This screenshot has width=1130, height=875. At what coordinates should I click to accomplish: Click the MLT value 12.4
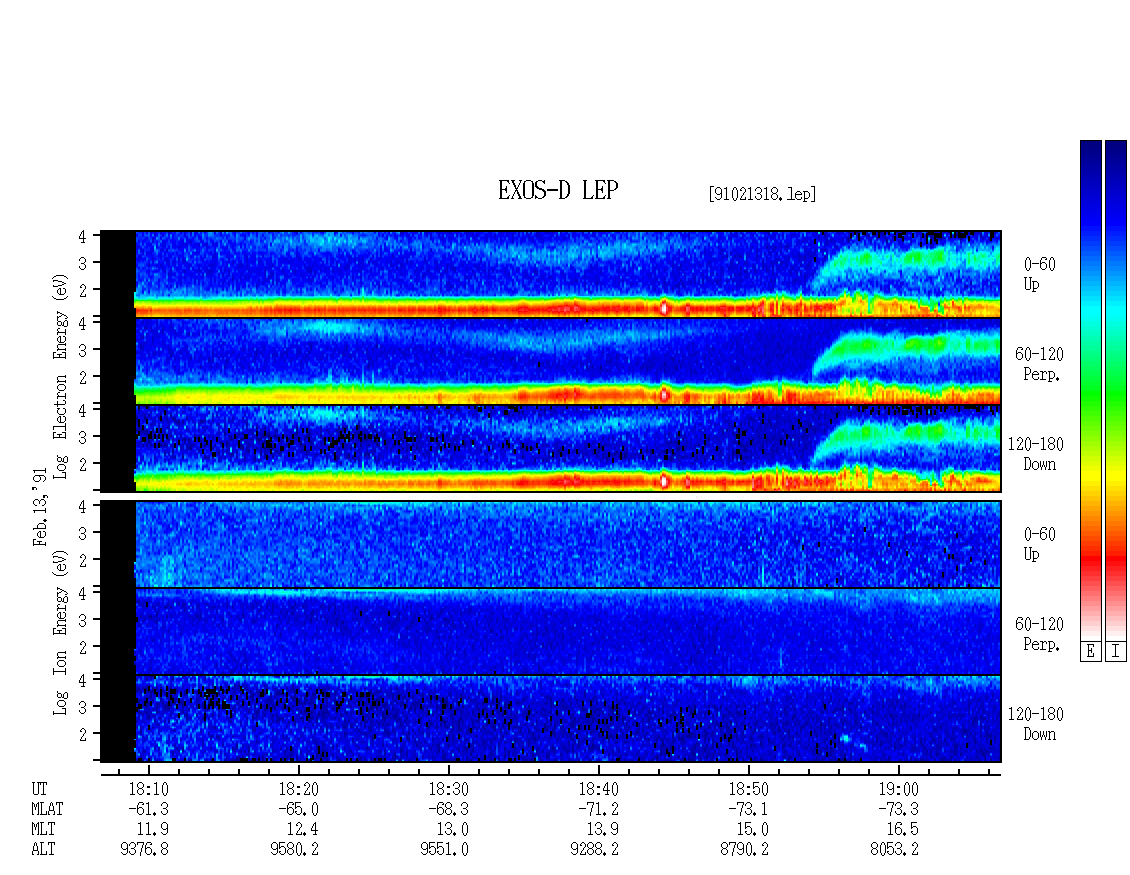(x=303, y=829)
